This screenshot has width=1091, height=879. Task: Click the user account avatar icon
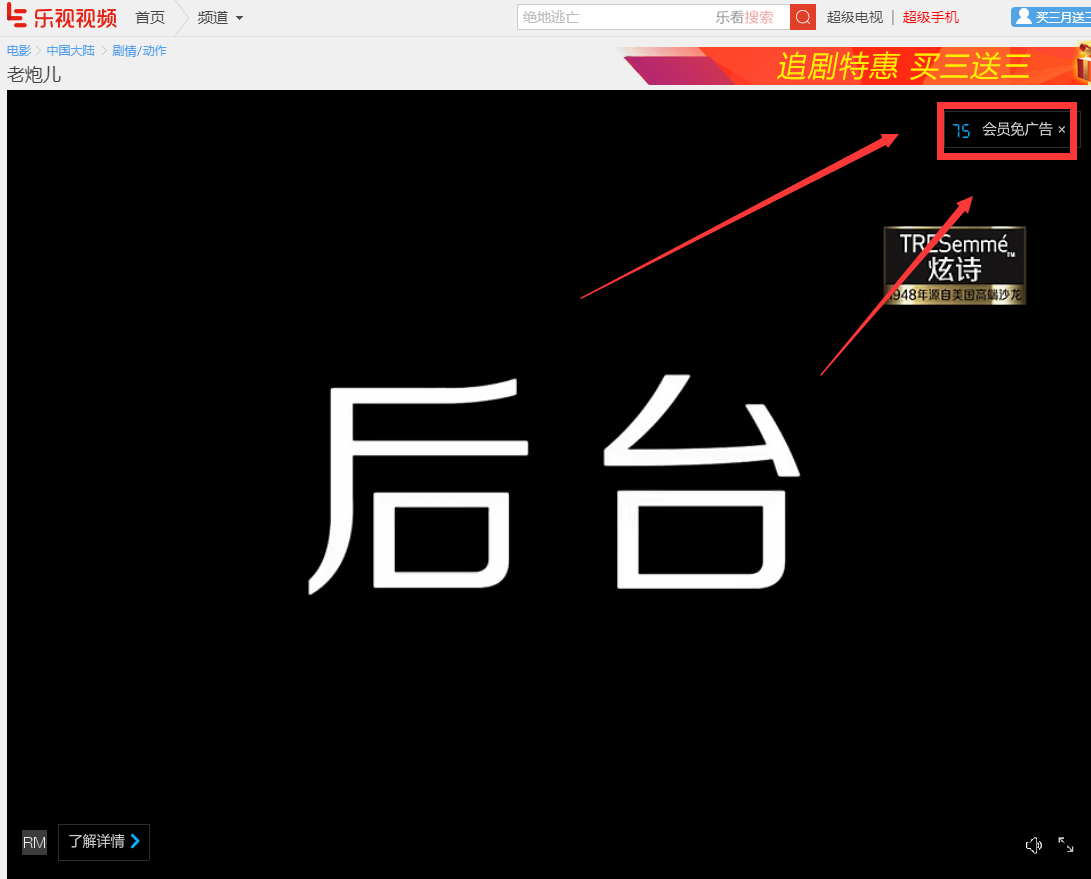1022,16
